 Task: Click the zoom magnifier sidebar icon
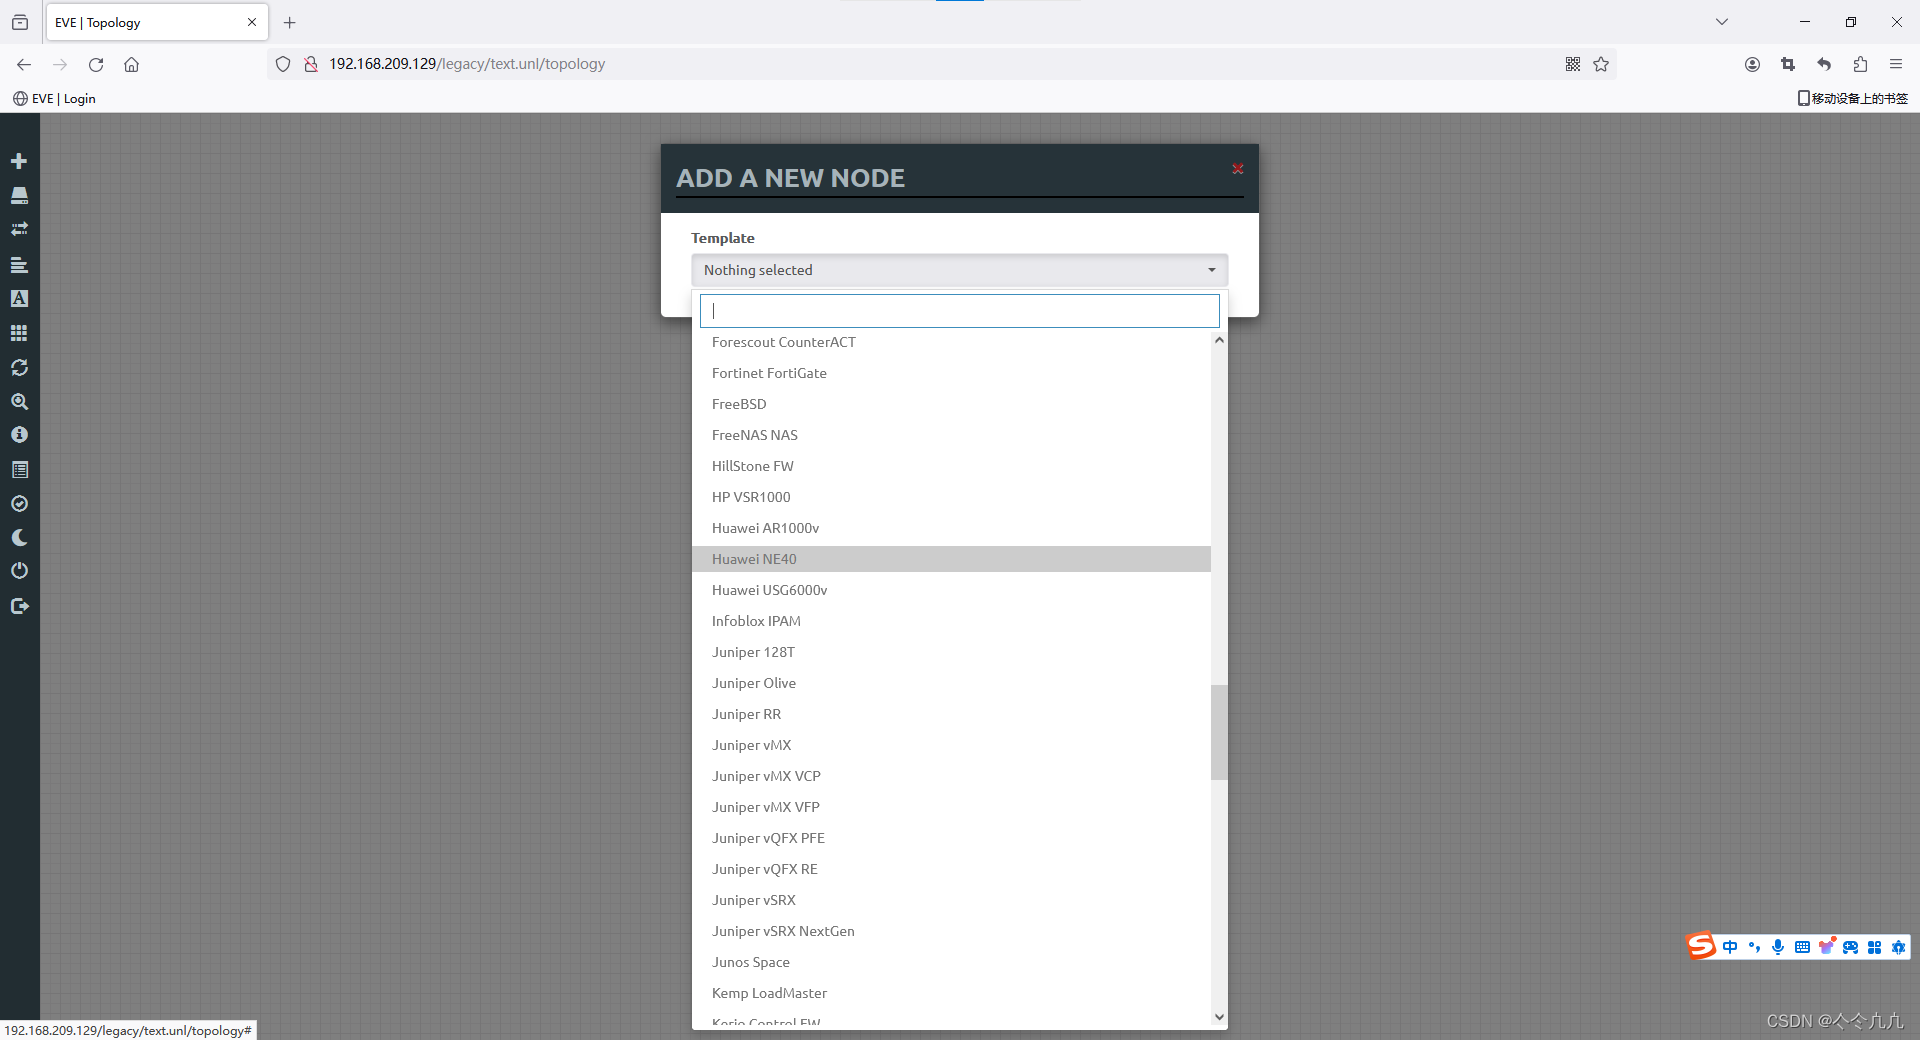[x=19, y=401]
